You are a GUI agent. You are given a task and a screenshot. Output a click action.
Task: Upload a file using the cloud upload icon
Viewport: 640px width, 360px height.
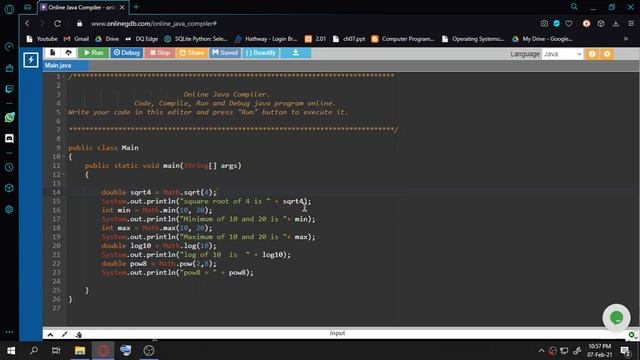pyautogui.click(x=69, y=53)
